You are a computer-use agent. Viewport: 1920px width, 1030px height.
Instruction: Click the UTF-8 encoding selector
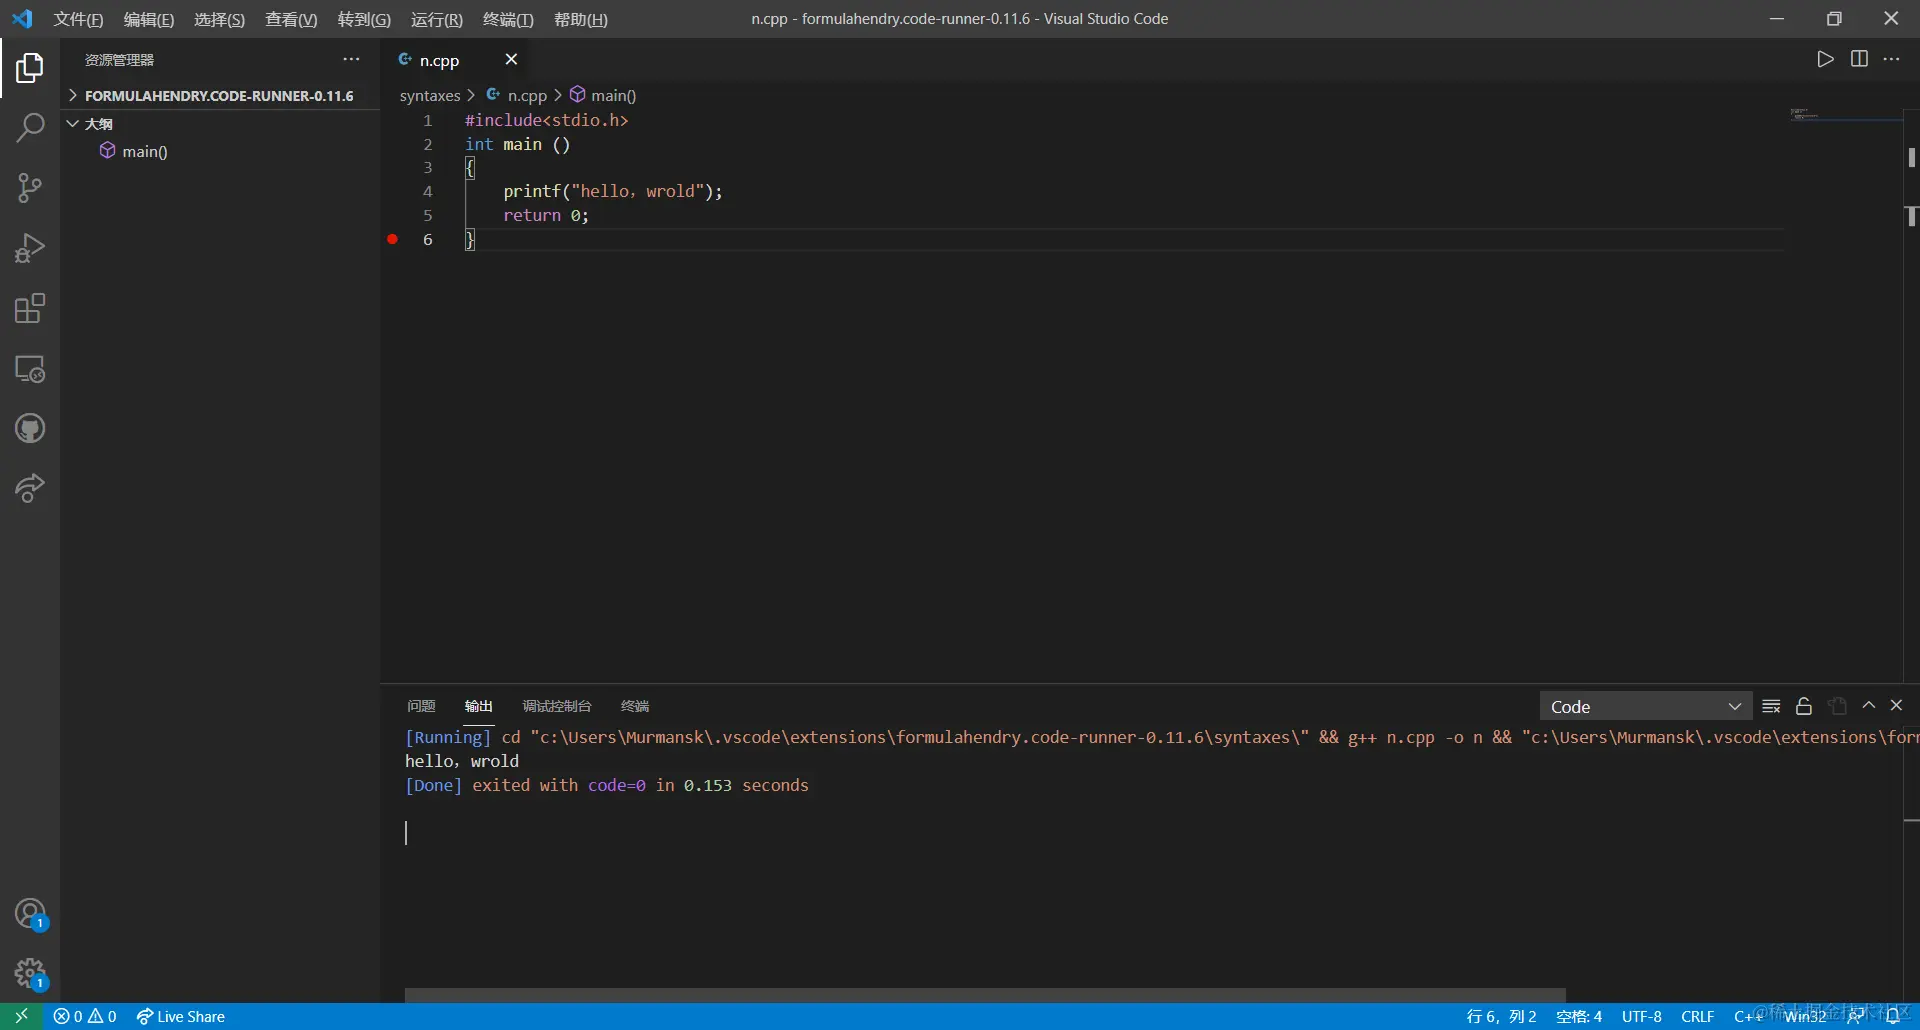[1642, 1016]
